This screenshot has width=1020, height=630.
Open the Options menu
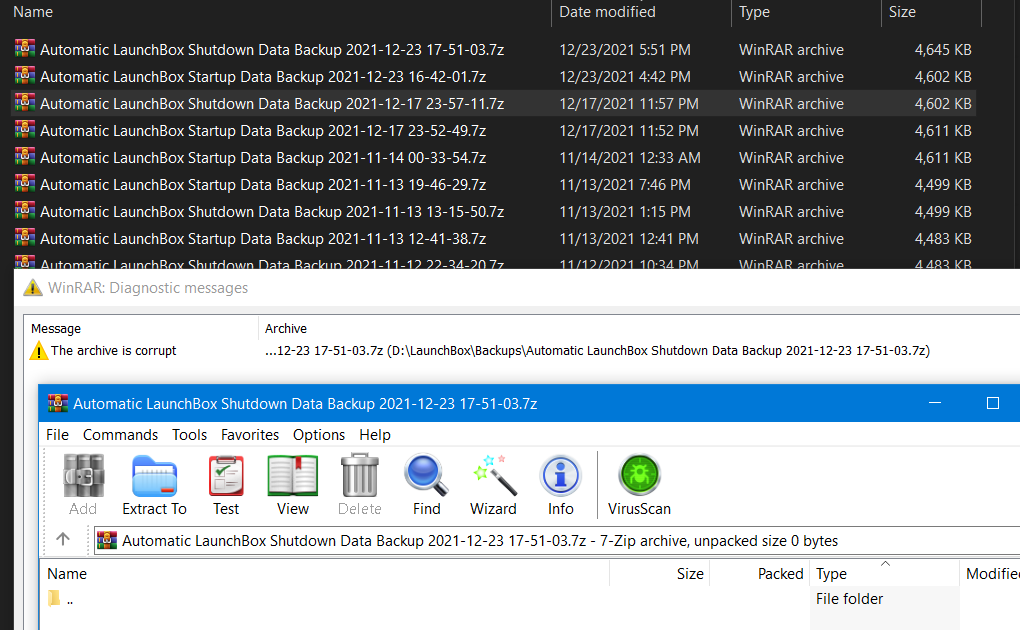pos(319,435)
